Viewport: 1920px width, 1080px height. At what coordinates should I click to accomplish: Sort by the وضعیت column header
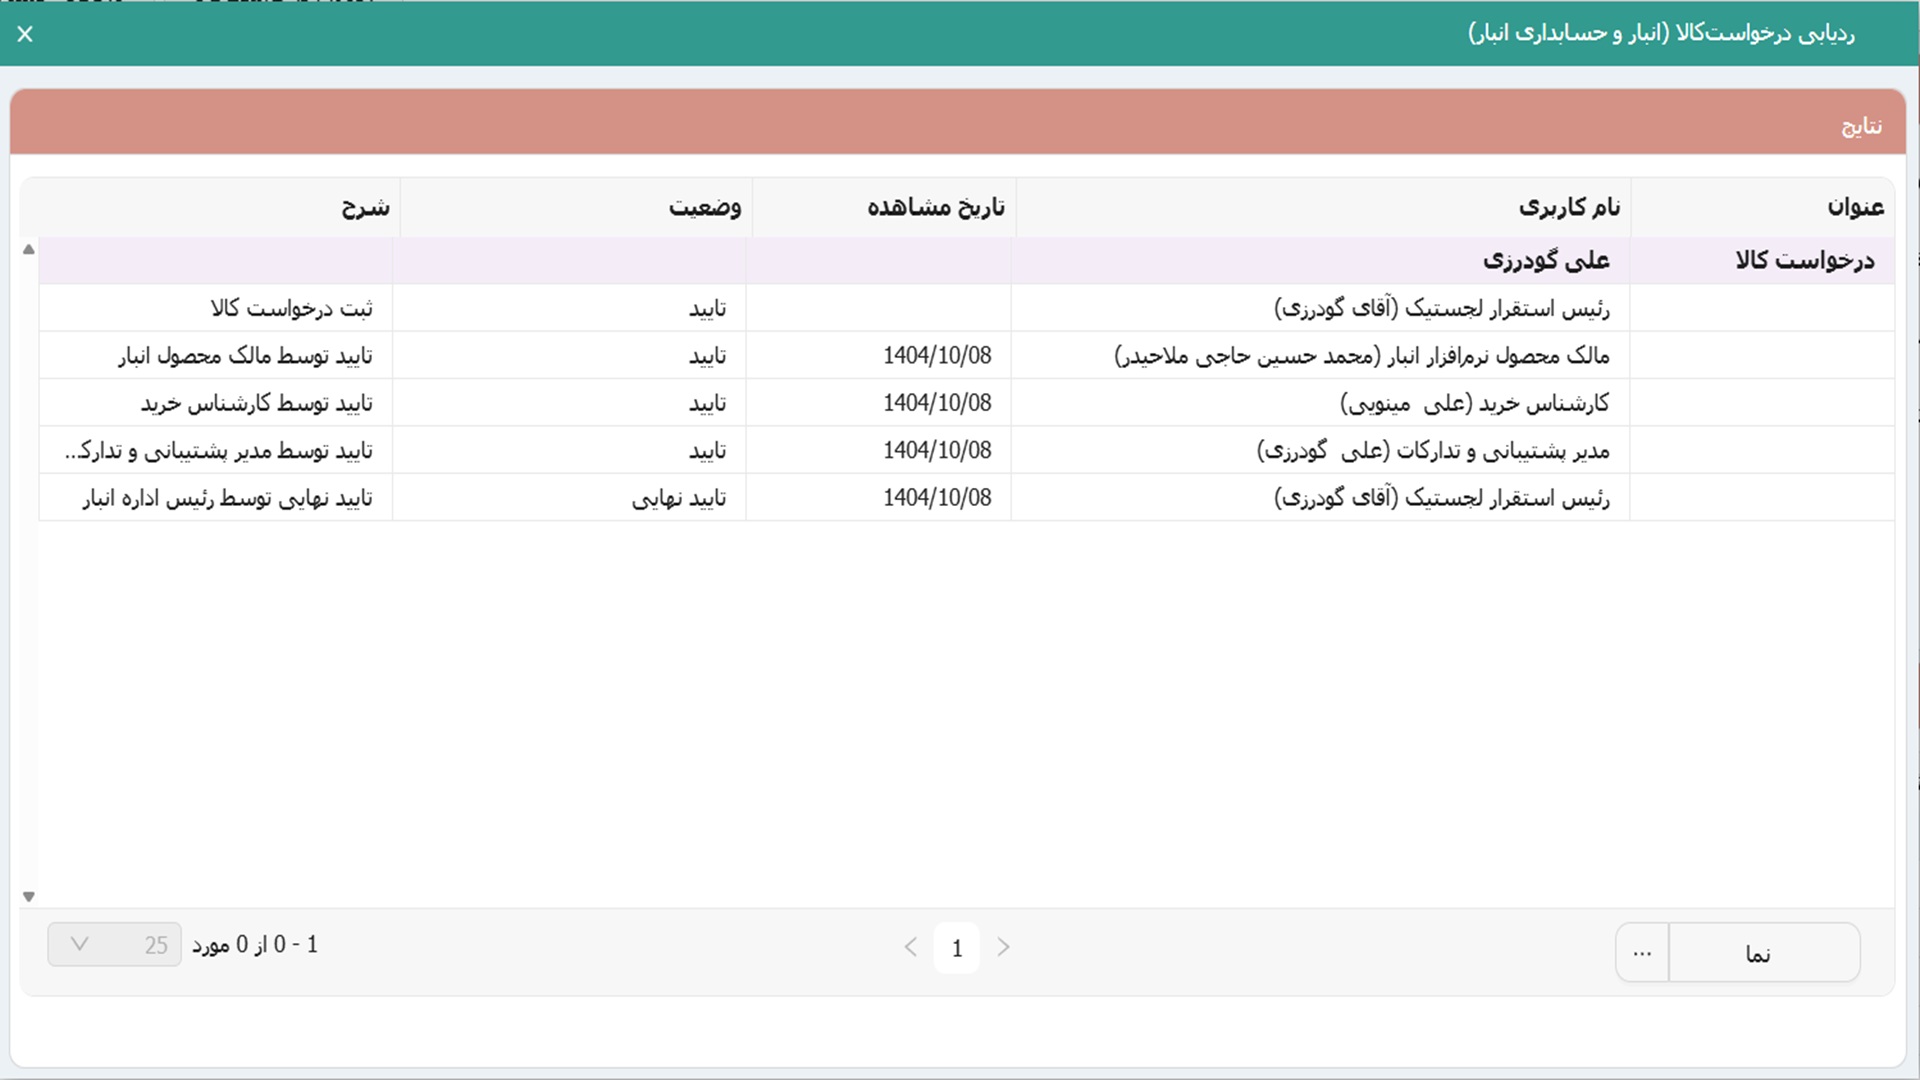click(704, 207)
